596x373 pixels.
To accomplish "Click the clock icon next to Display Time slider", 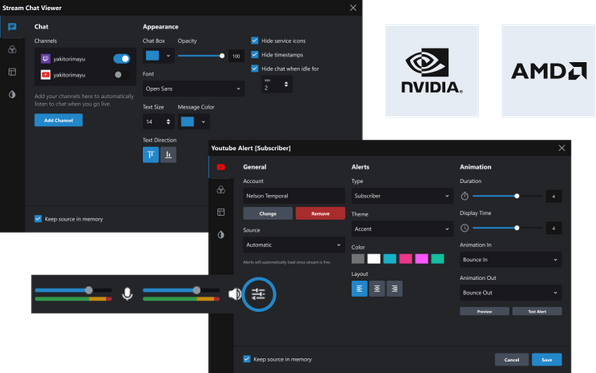I will coord(464,228).
